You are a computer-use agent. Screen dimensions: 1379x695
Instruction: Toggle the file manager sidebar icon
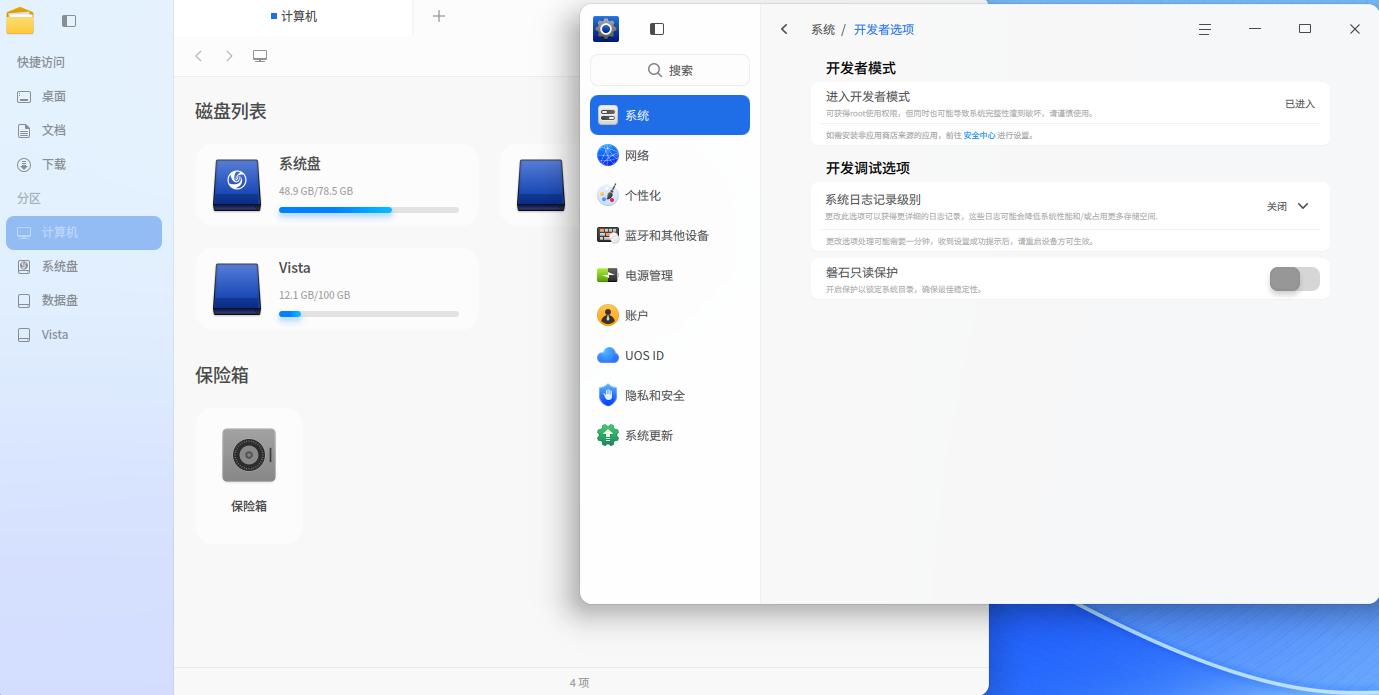(69, 20)
